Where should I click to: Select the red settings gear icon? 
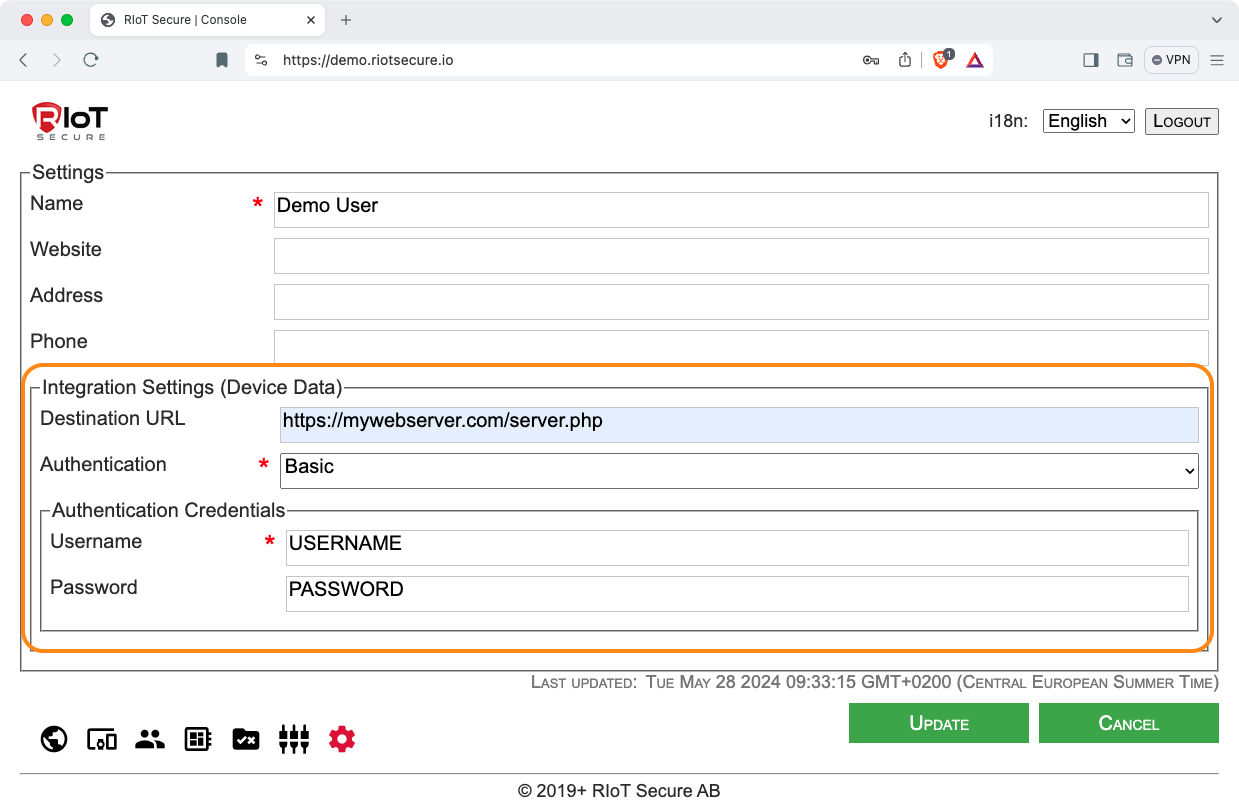342,739
